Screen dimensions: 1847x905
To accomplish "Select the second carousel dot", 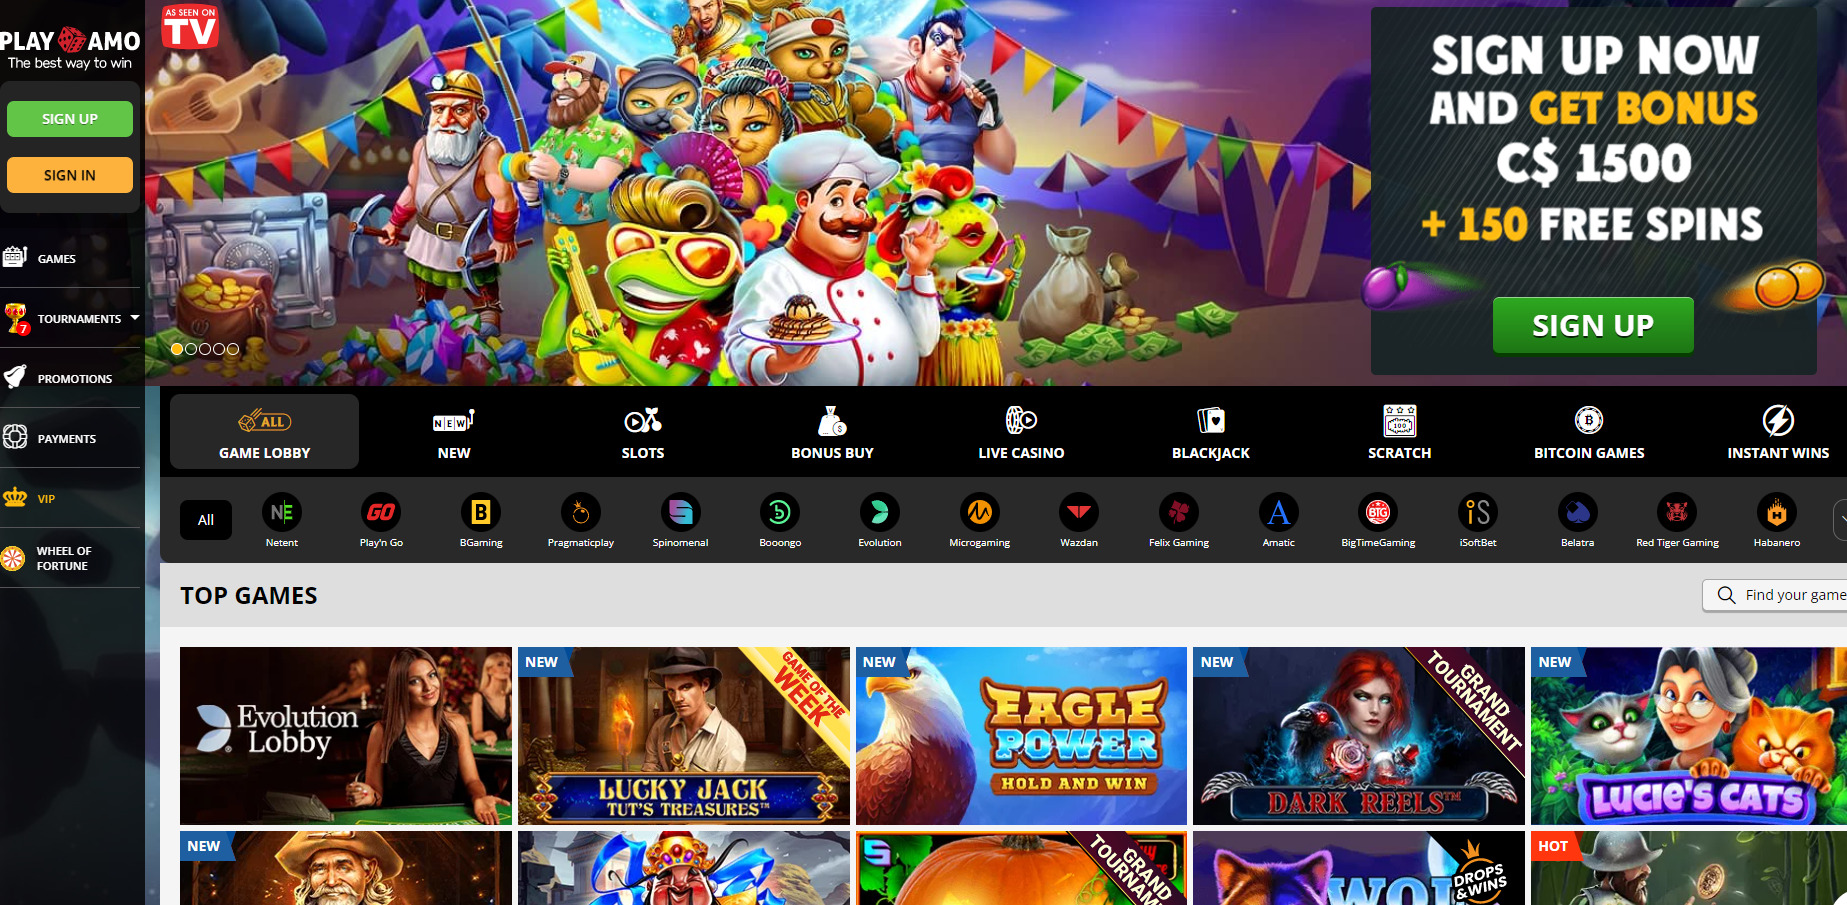I will (191, 348).
